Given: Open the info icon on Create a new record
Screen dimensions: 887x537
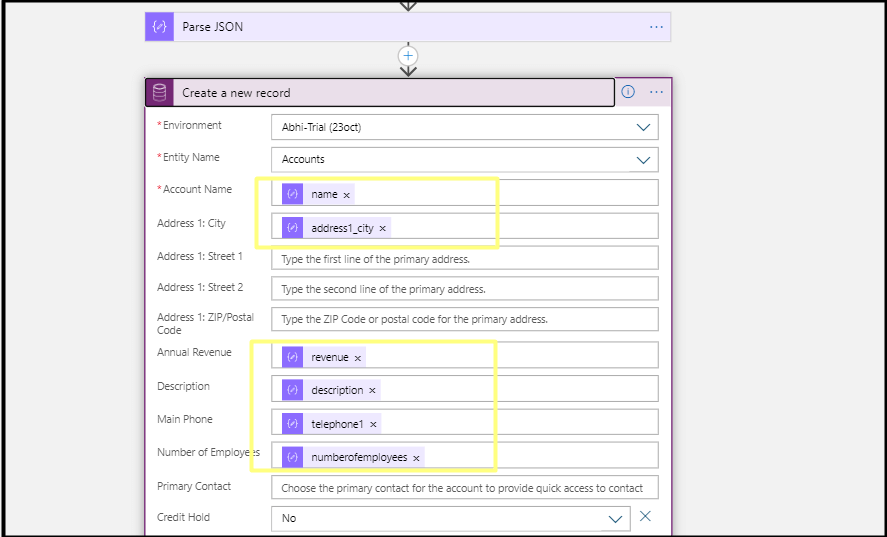Looking at the screenshot, I should point(628,92).
